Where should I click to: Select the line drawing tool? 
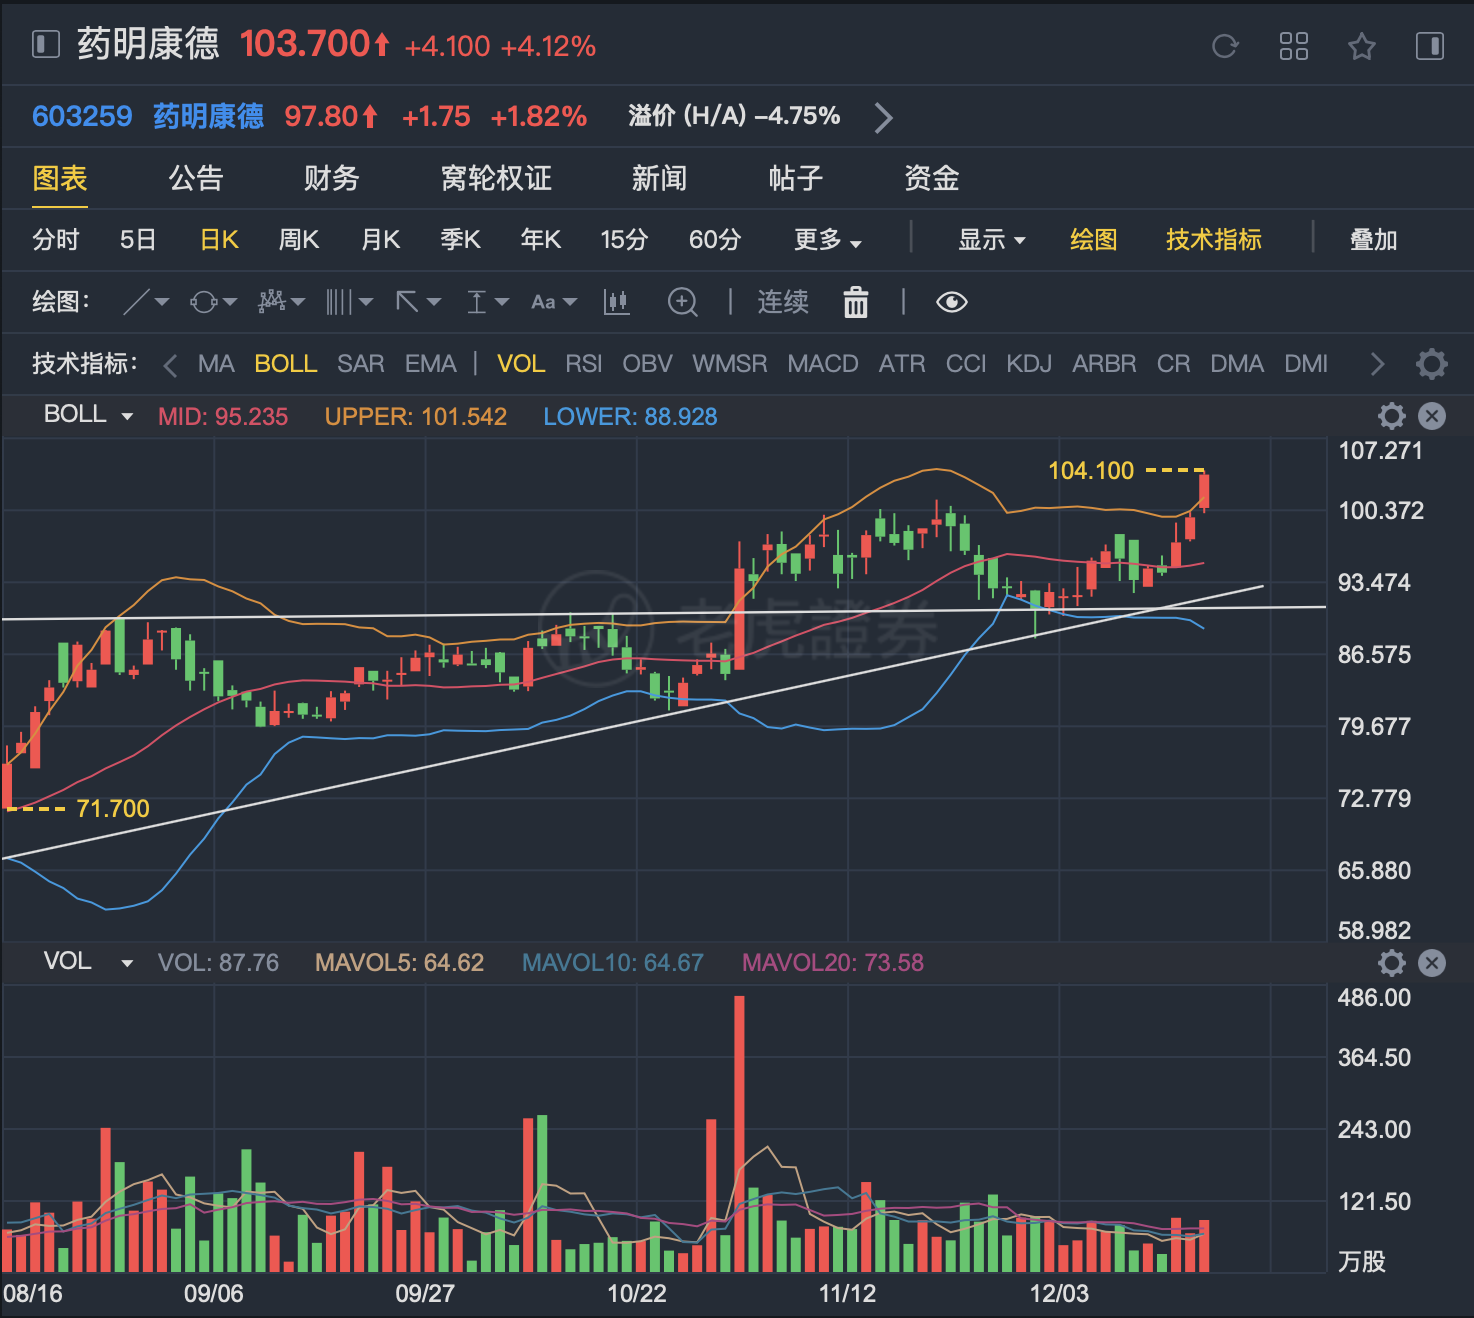[136, 302]
